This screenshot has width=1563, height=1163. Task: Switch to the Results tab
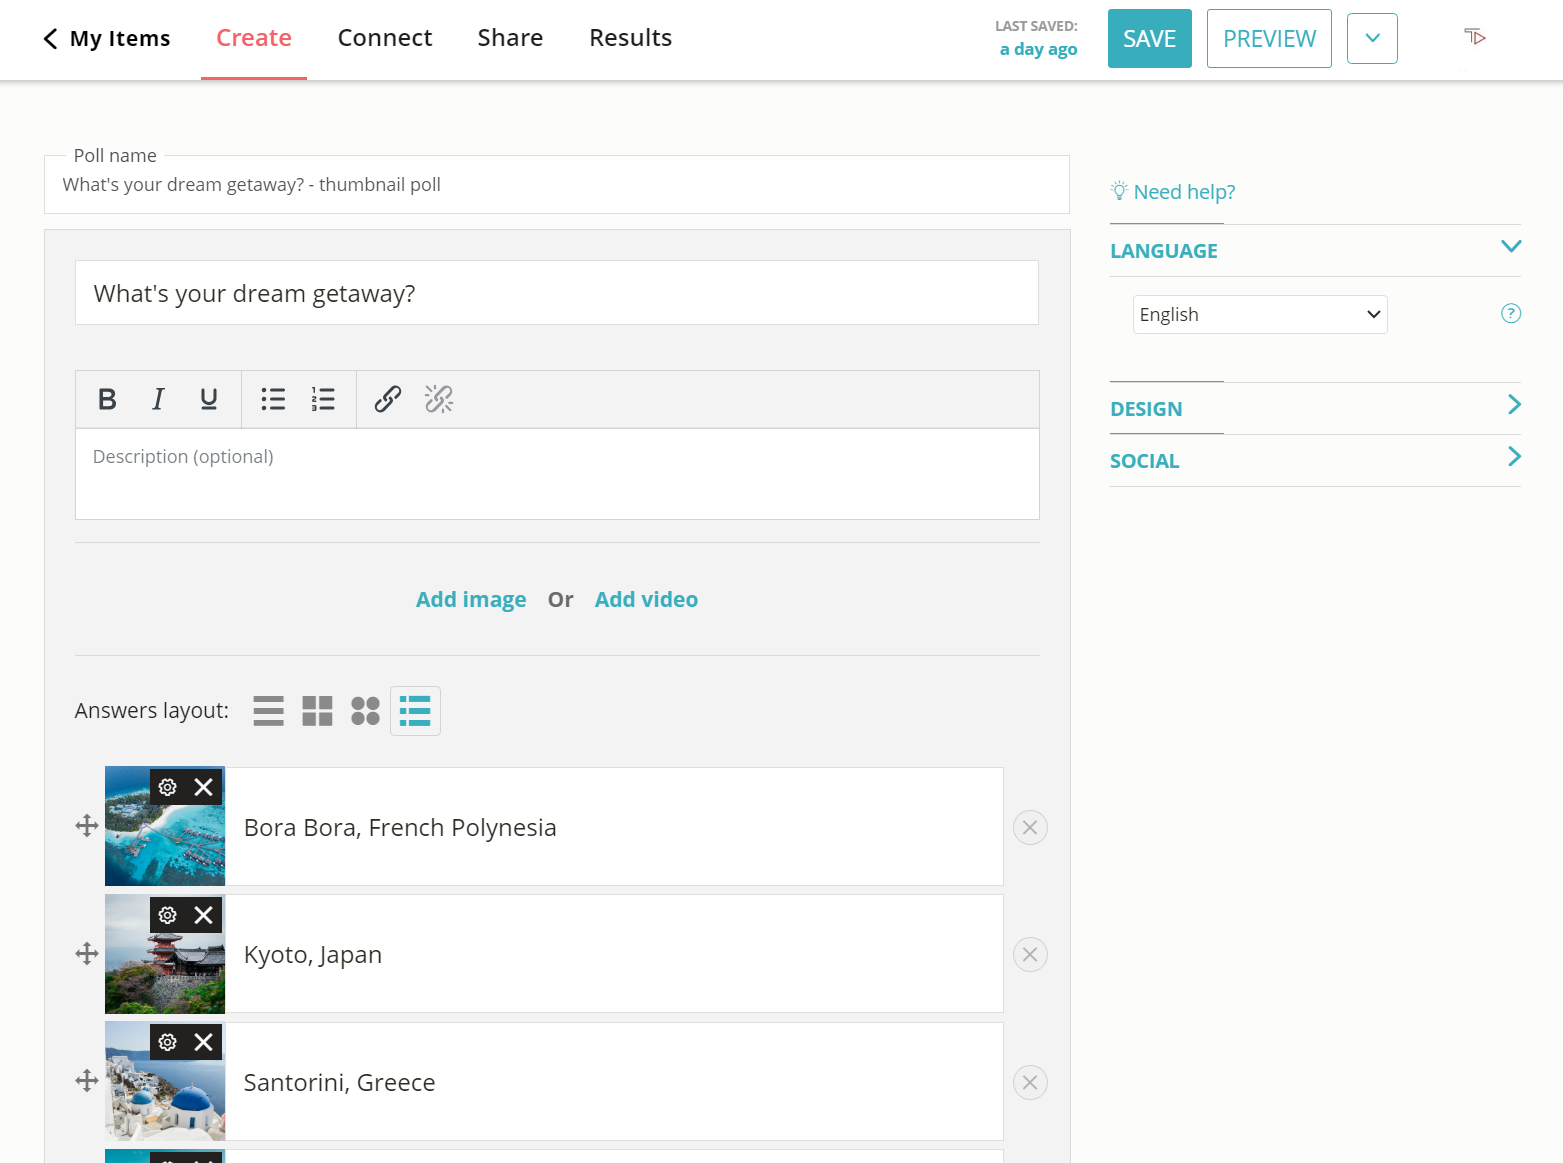pos(630,37)
